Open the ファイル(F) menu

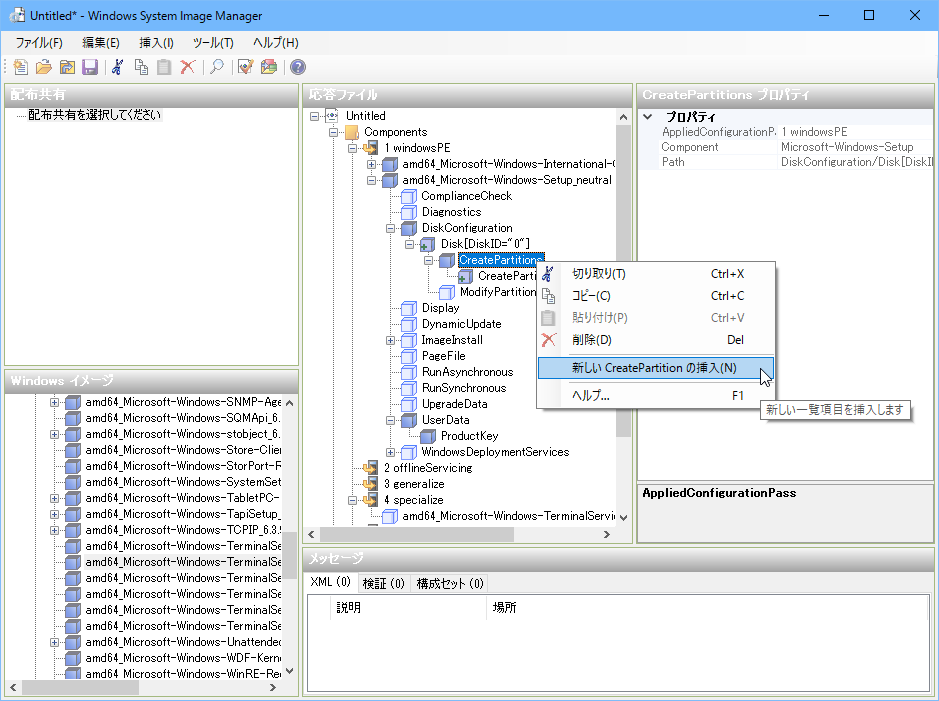39,43
